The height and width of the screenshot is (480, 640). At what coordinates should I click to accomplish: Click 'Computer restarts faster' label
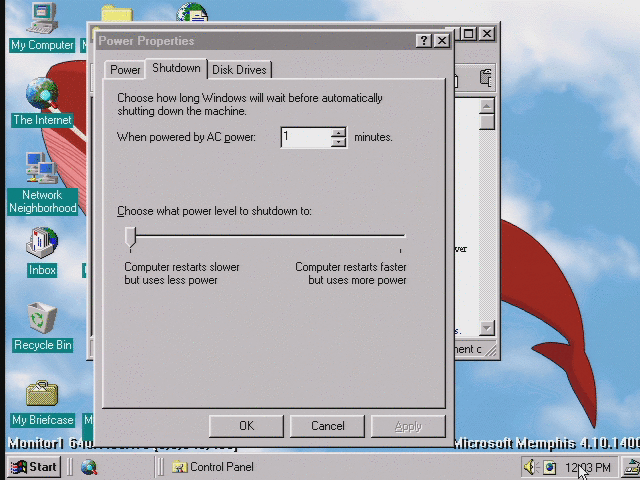pyautogui.click(x=351, y=267)
